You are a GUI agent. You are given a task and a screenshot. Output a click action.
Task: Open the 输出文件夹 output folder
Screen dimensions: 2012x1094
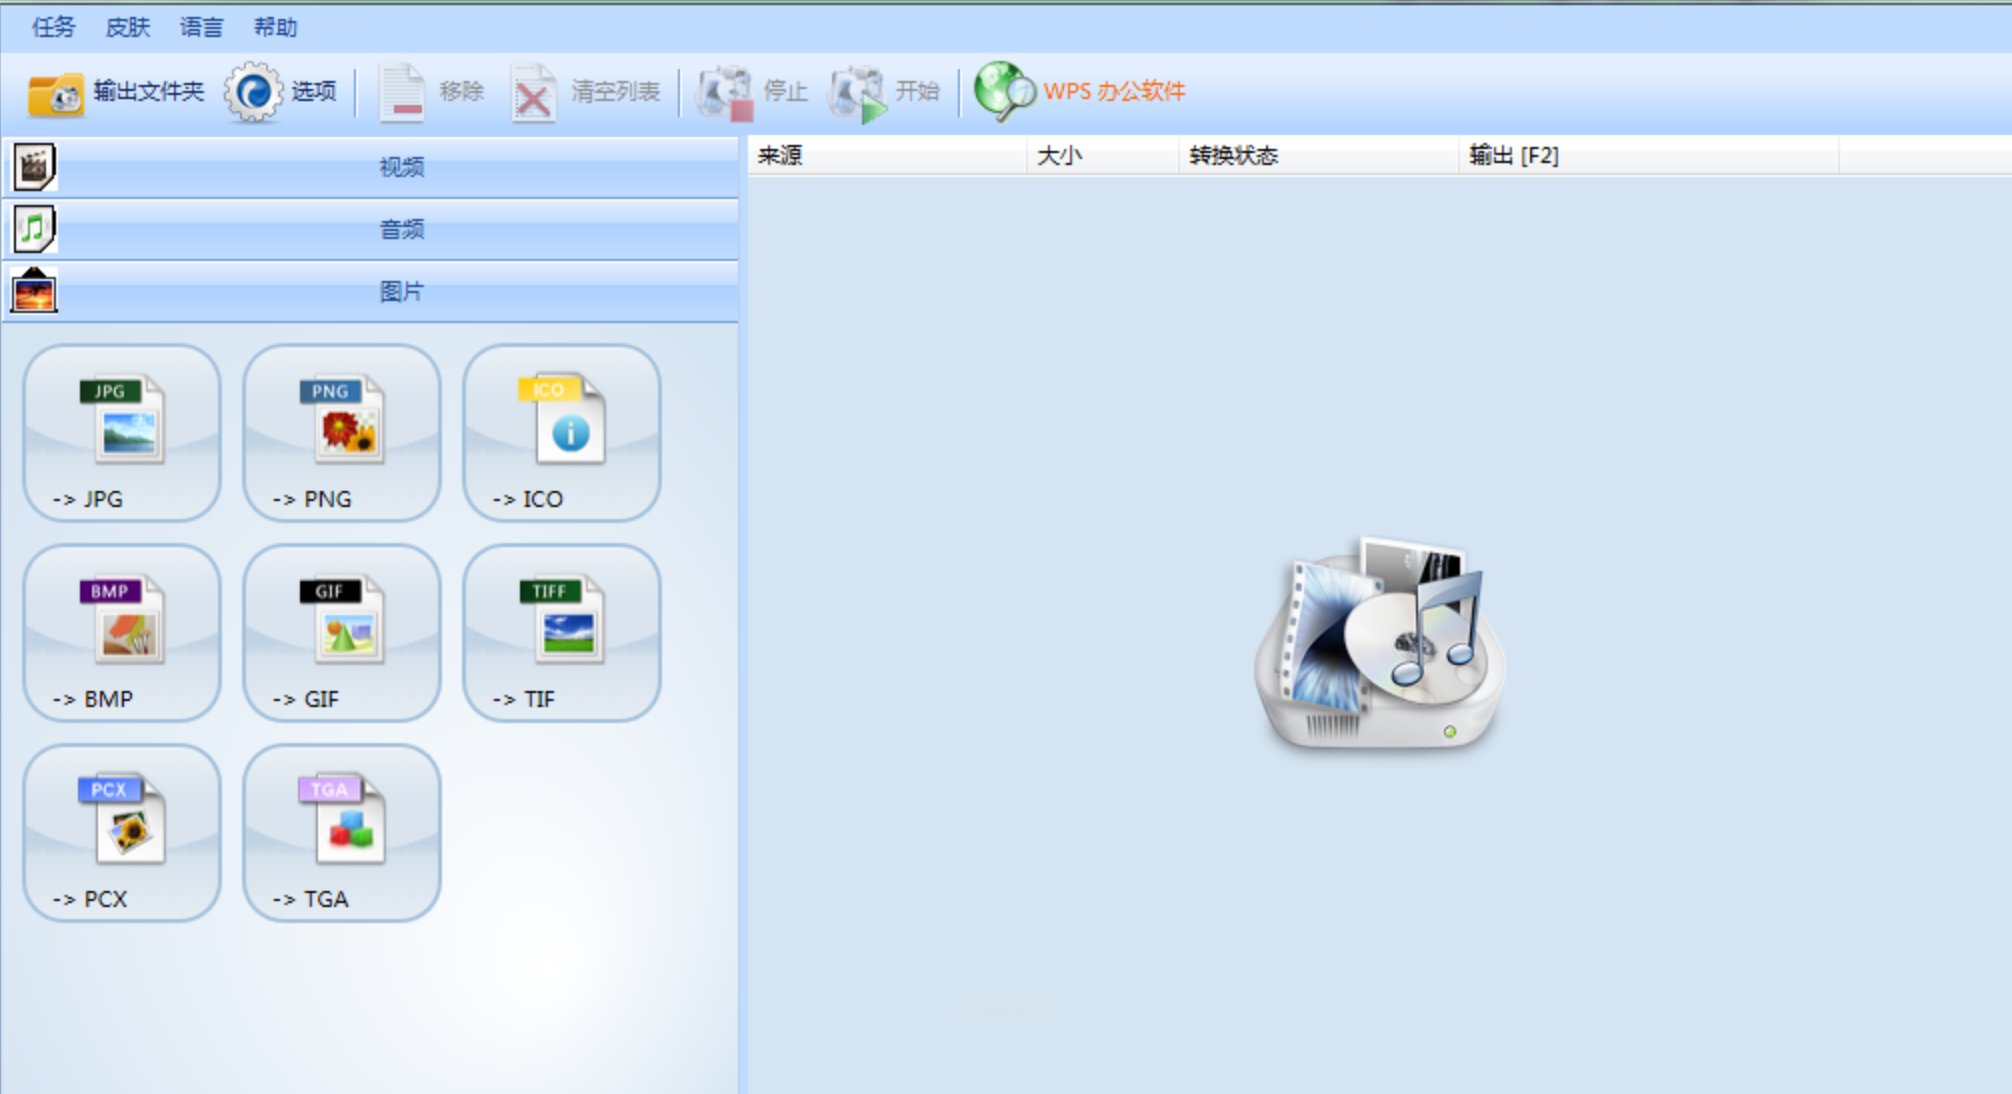[115, 92]
